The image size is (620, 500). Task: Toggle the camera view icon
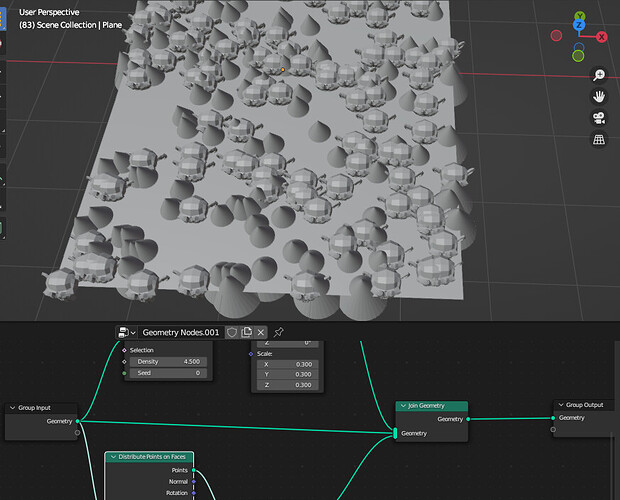coord(599,118)
